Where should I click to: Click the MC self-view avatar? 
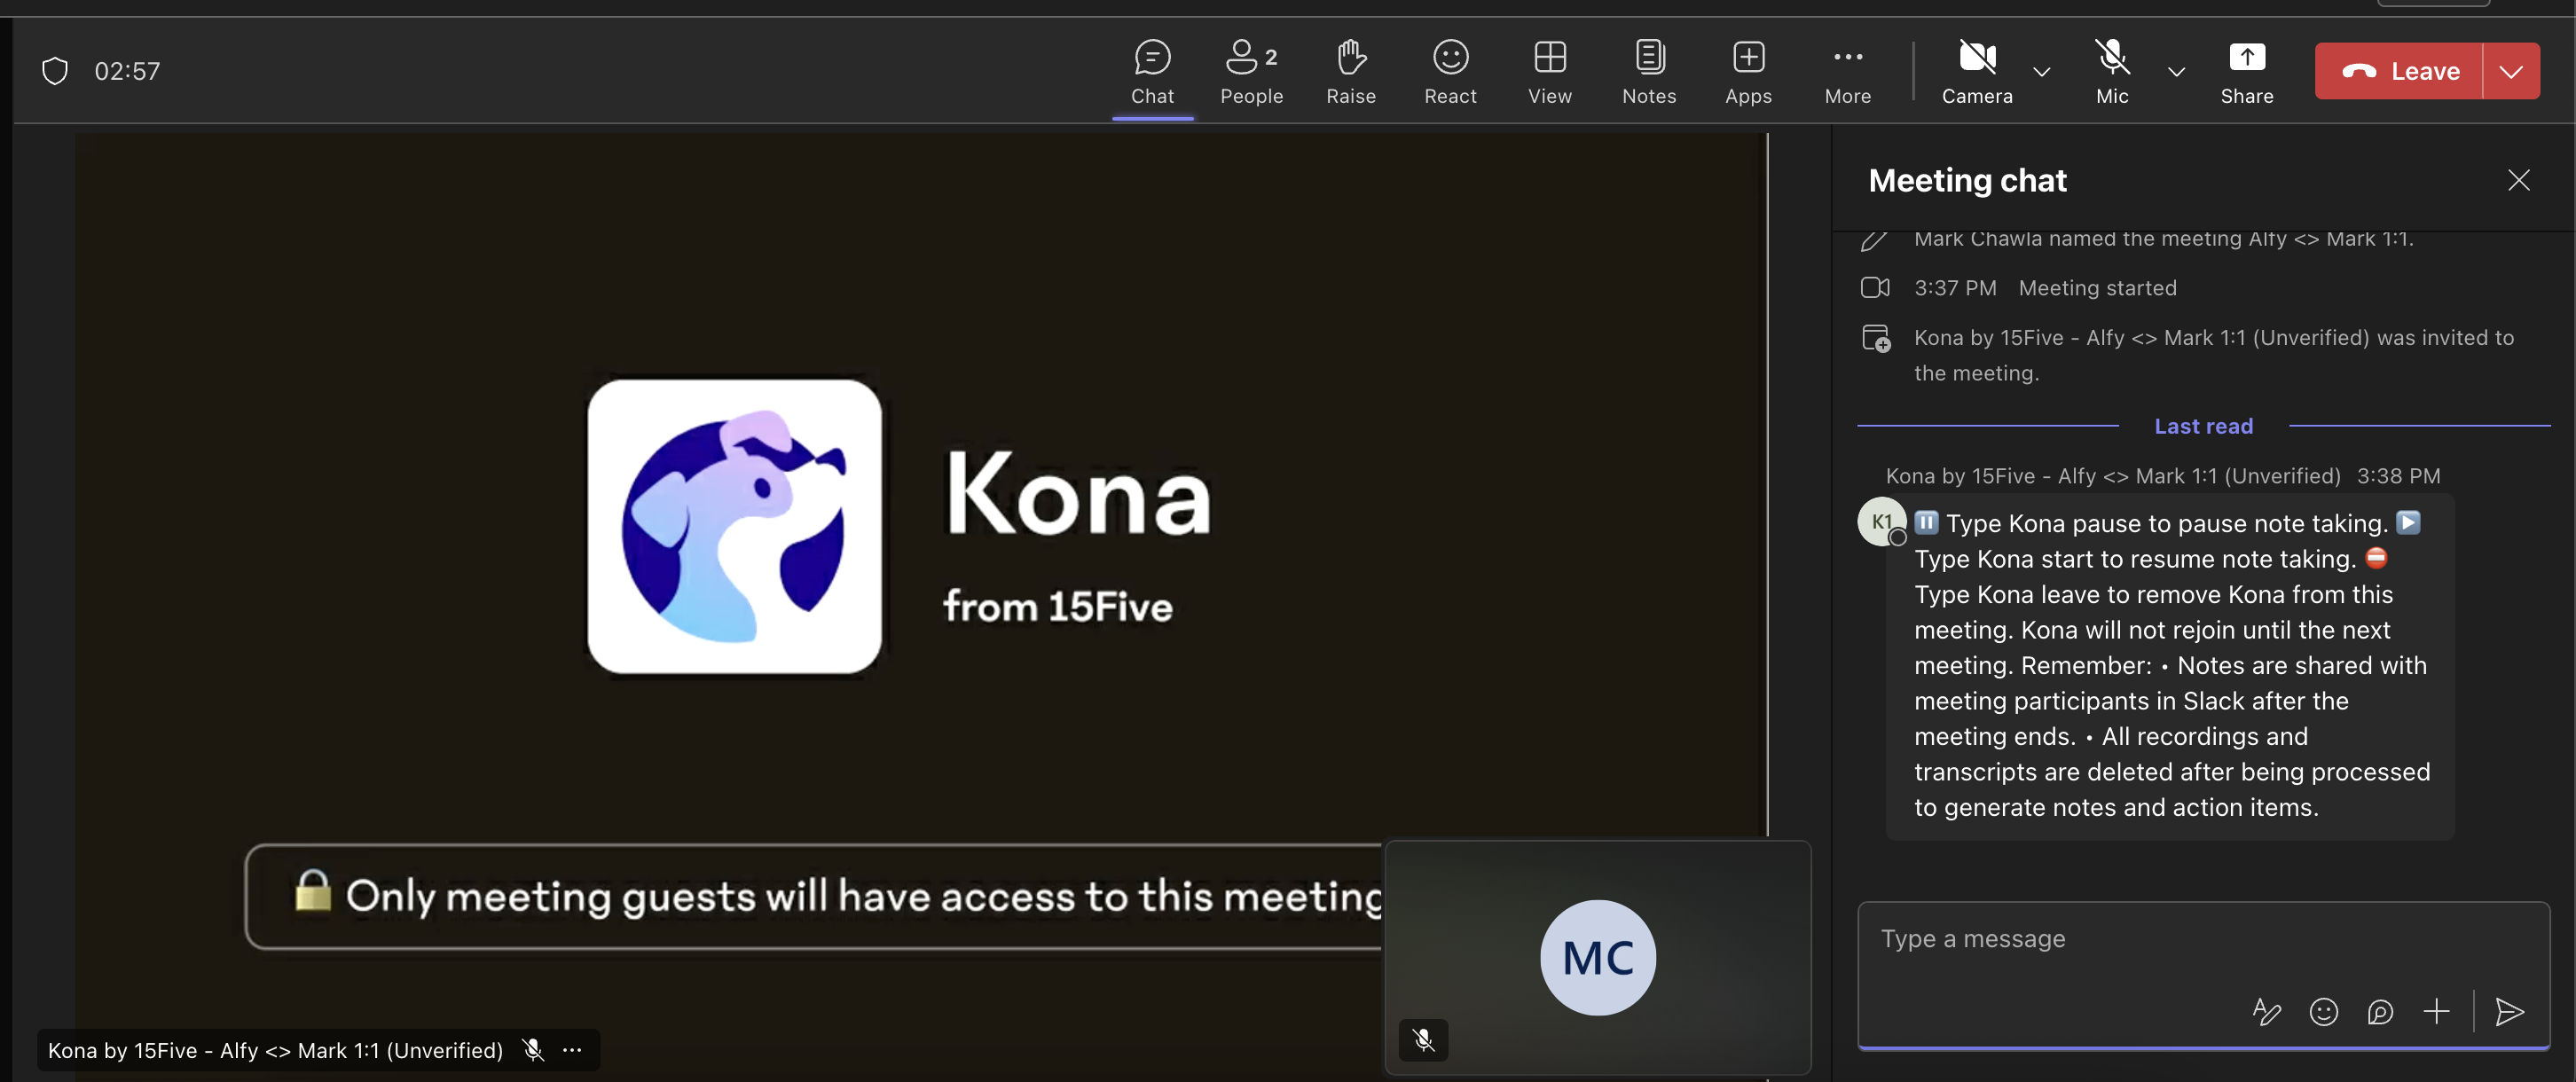coord(1598,958)
